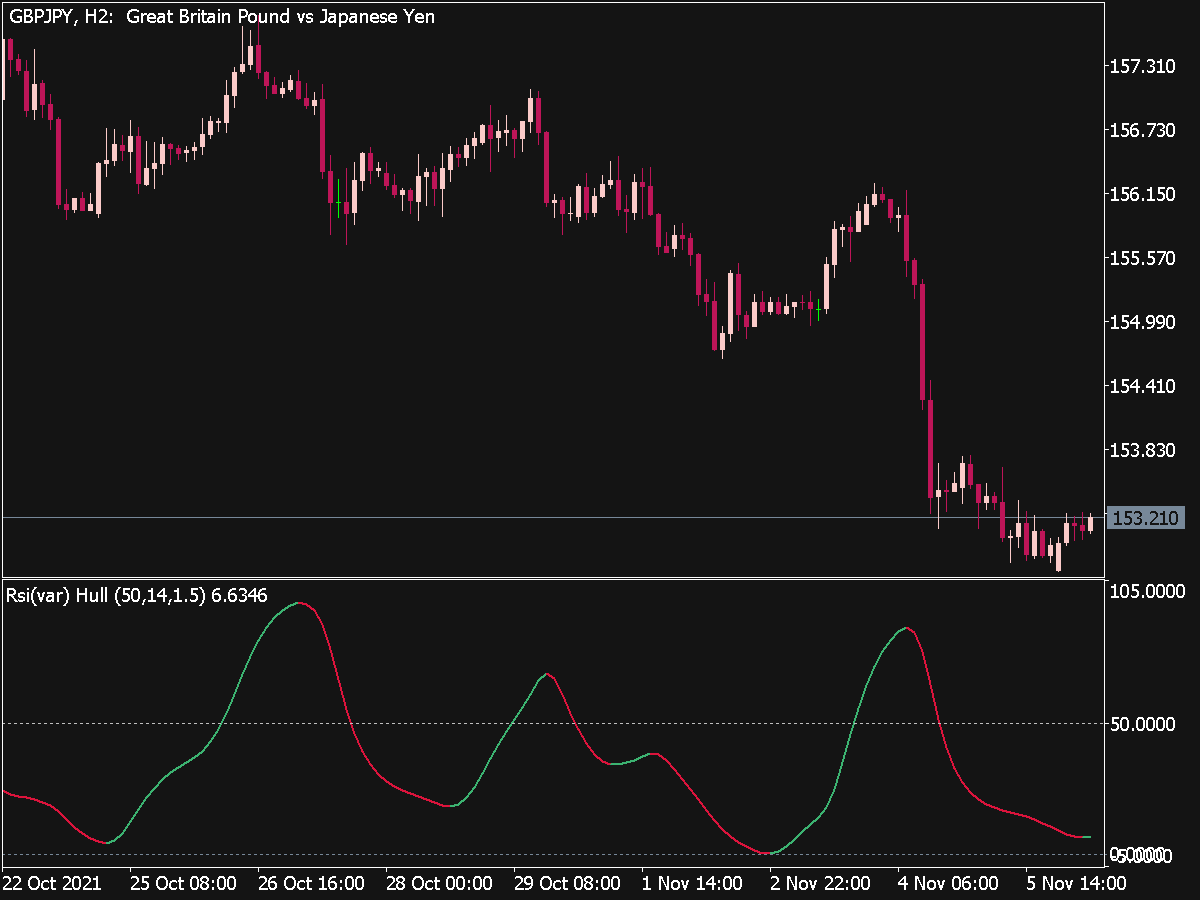Click the last candlestick on the price chart
Image resolution: width=1200 pixels, height=900 pixels.
coord(1090,523)
